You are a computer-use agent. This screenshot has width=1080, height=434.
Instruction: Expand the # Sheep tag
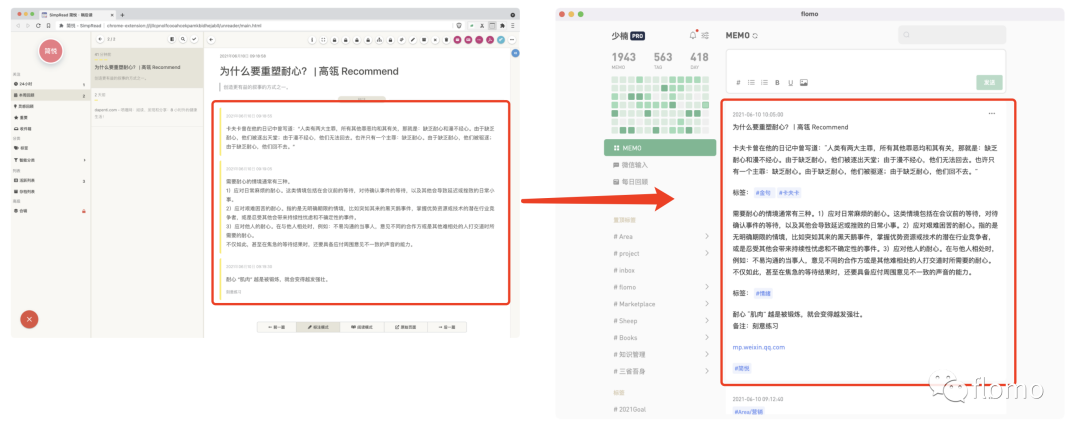[707, 320]
